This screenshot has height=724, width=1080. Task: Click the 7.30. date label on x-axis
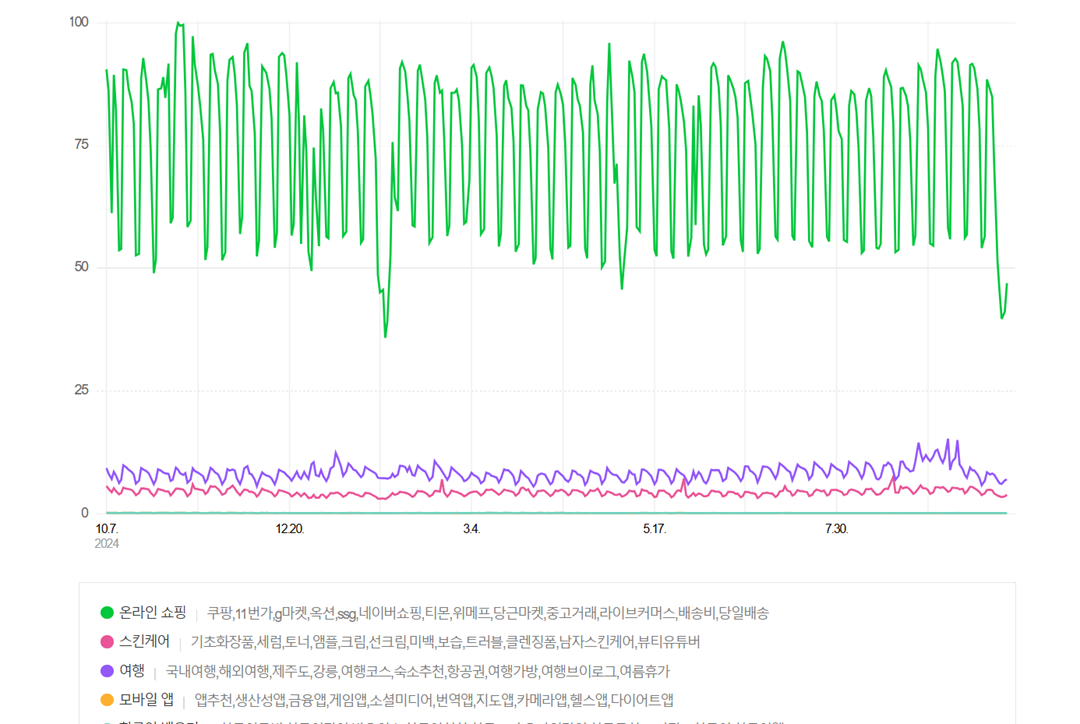[836, 529]
